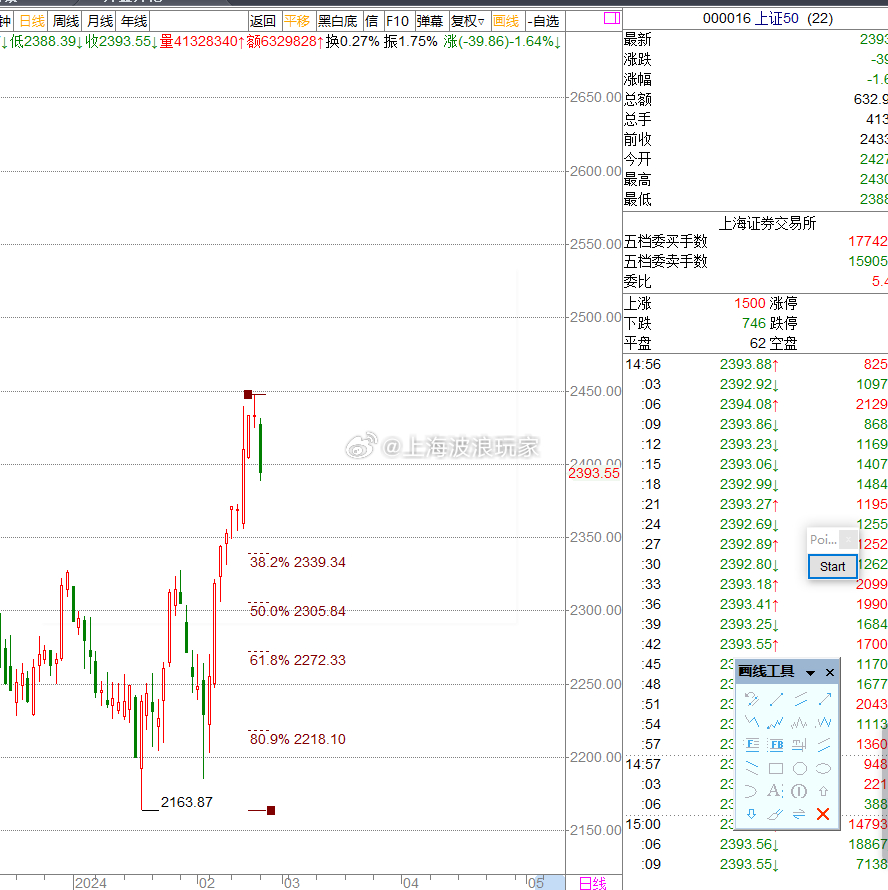Click the blue down-arrow marker tool
This screenshot has width=888, height=890.
752,814
